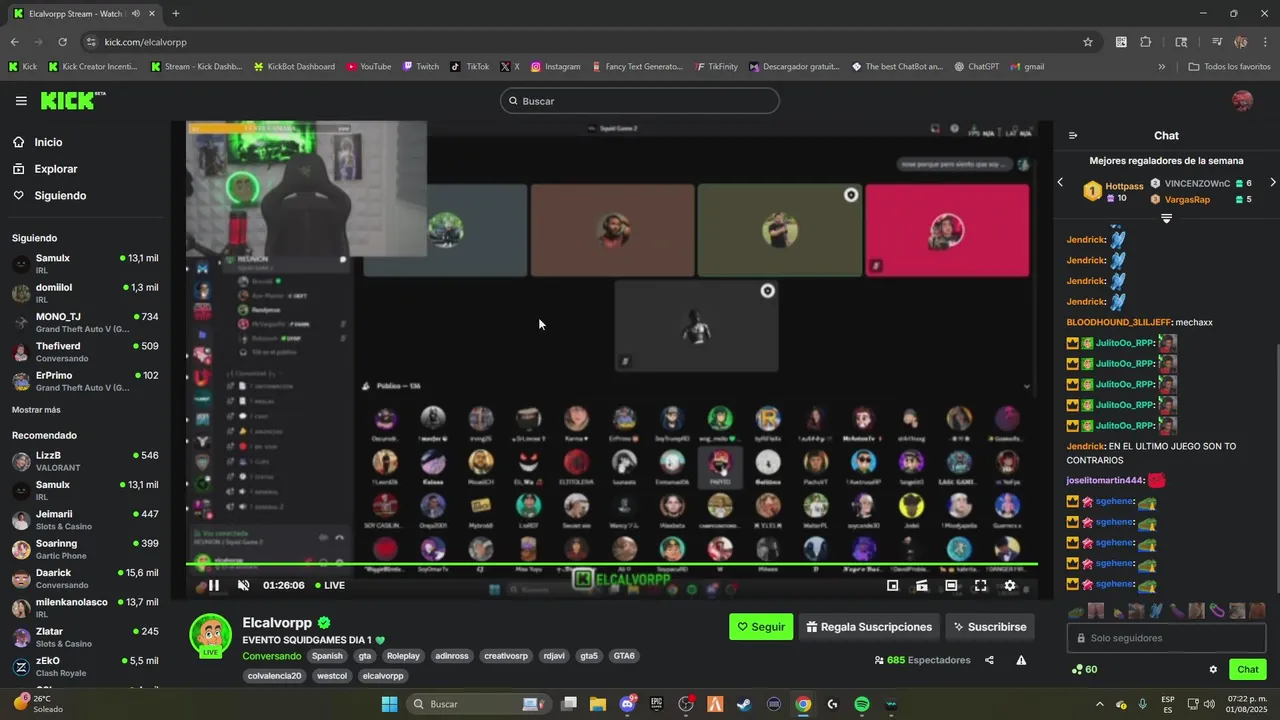Bookmark this page with the star
The height and width of the screenshot is (720, 1280).
(x=1088, y=42)
